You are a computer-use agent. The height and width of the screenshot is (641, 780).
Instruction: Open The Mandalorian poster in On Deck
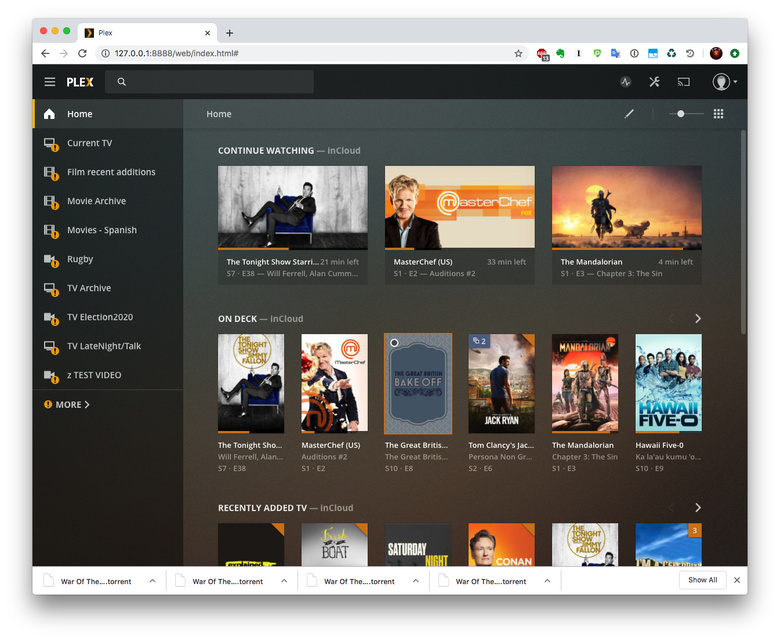click(585, 383)
